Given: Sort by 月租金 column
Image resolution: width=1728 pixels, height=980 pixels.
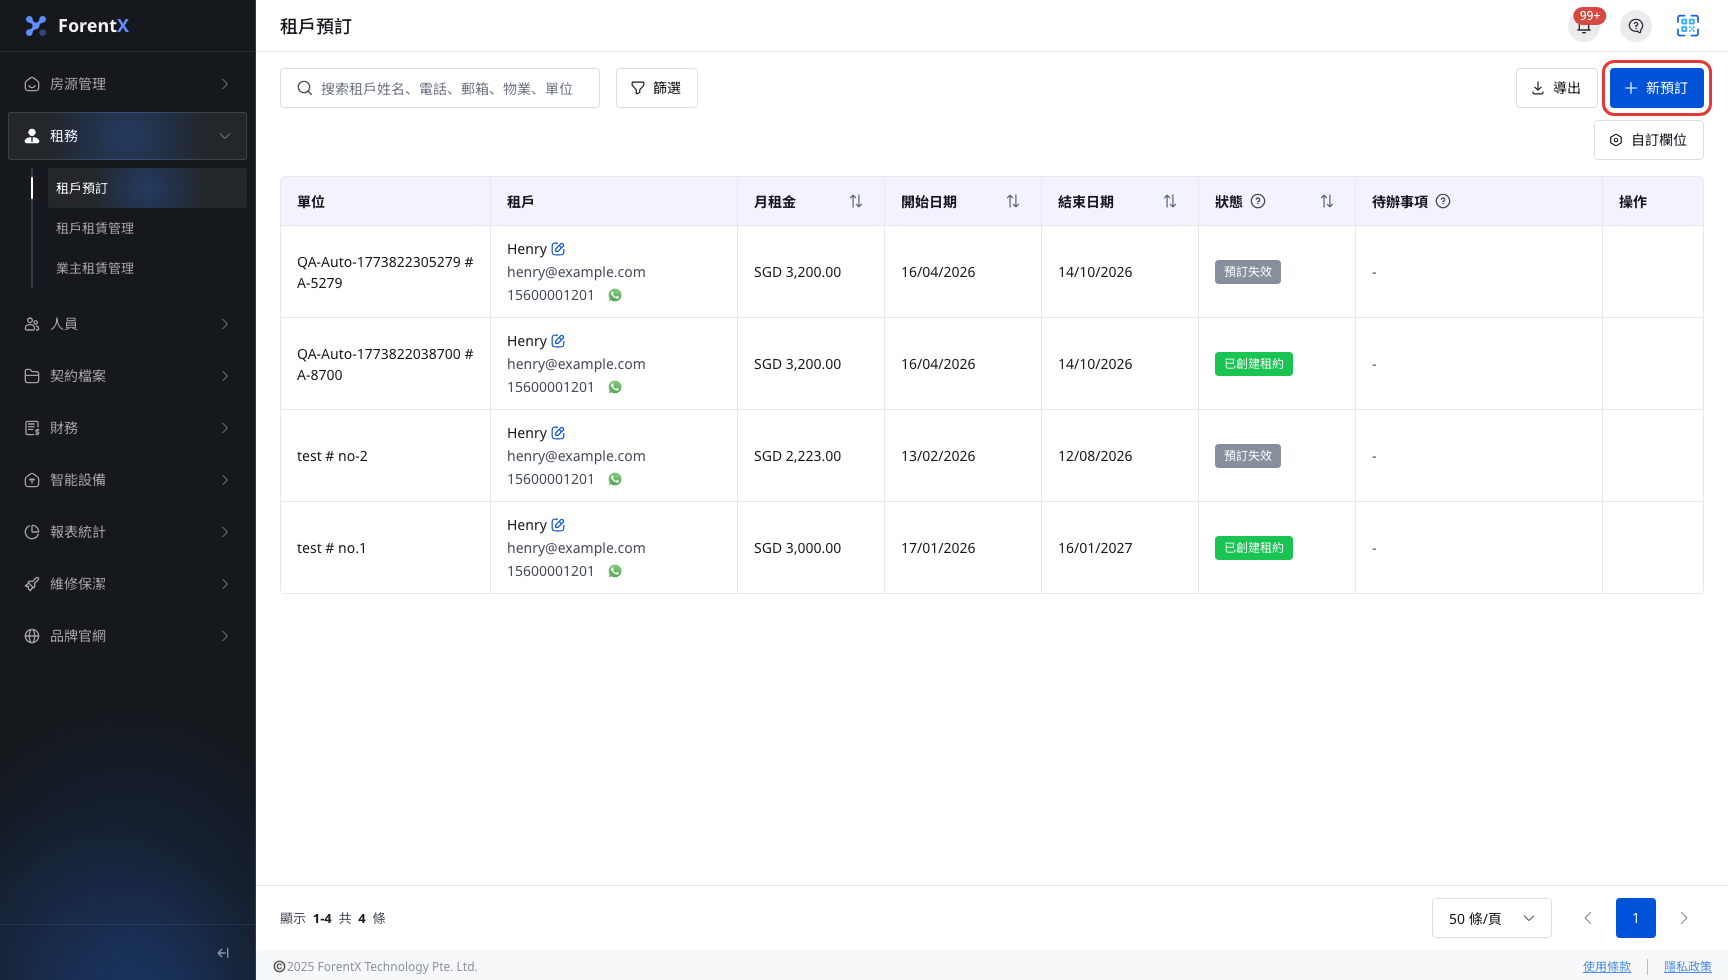Looking at the screenshot, I should click(x=856, y=201).
